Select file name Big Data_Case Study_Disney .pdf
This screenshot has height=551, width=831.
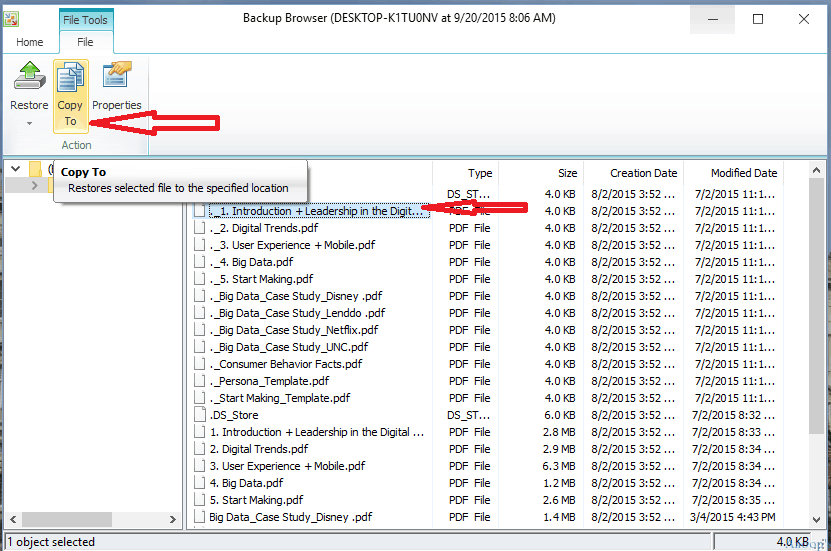pyautogui.click(x=290, y=517)
